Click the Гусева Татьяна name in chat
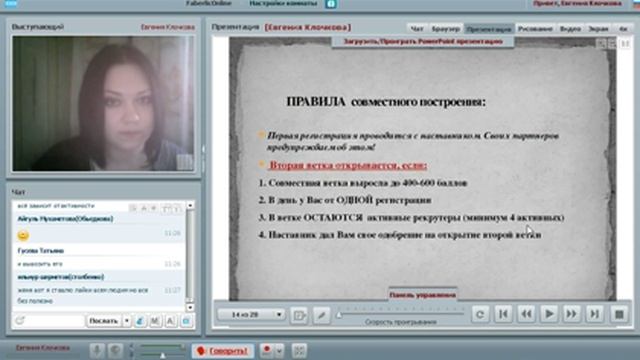 coord(41,251)
